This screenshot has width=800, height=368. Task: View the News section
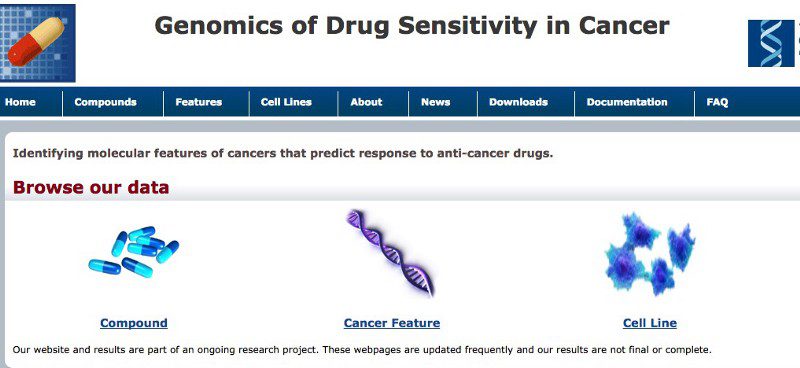(x=436, y=102)
